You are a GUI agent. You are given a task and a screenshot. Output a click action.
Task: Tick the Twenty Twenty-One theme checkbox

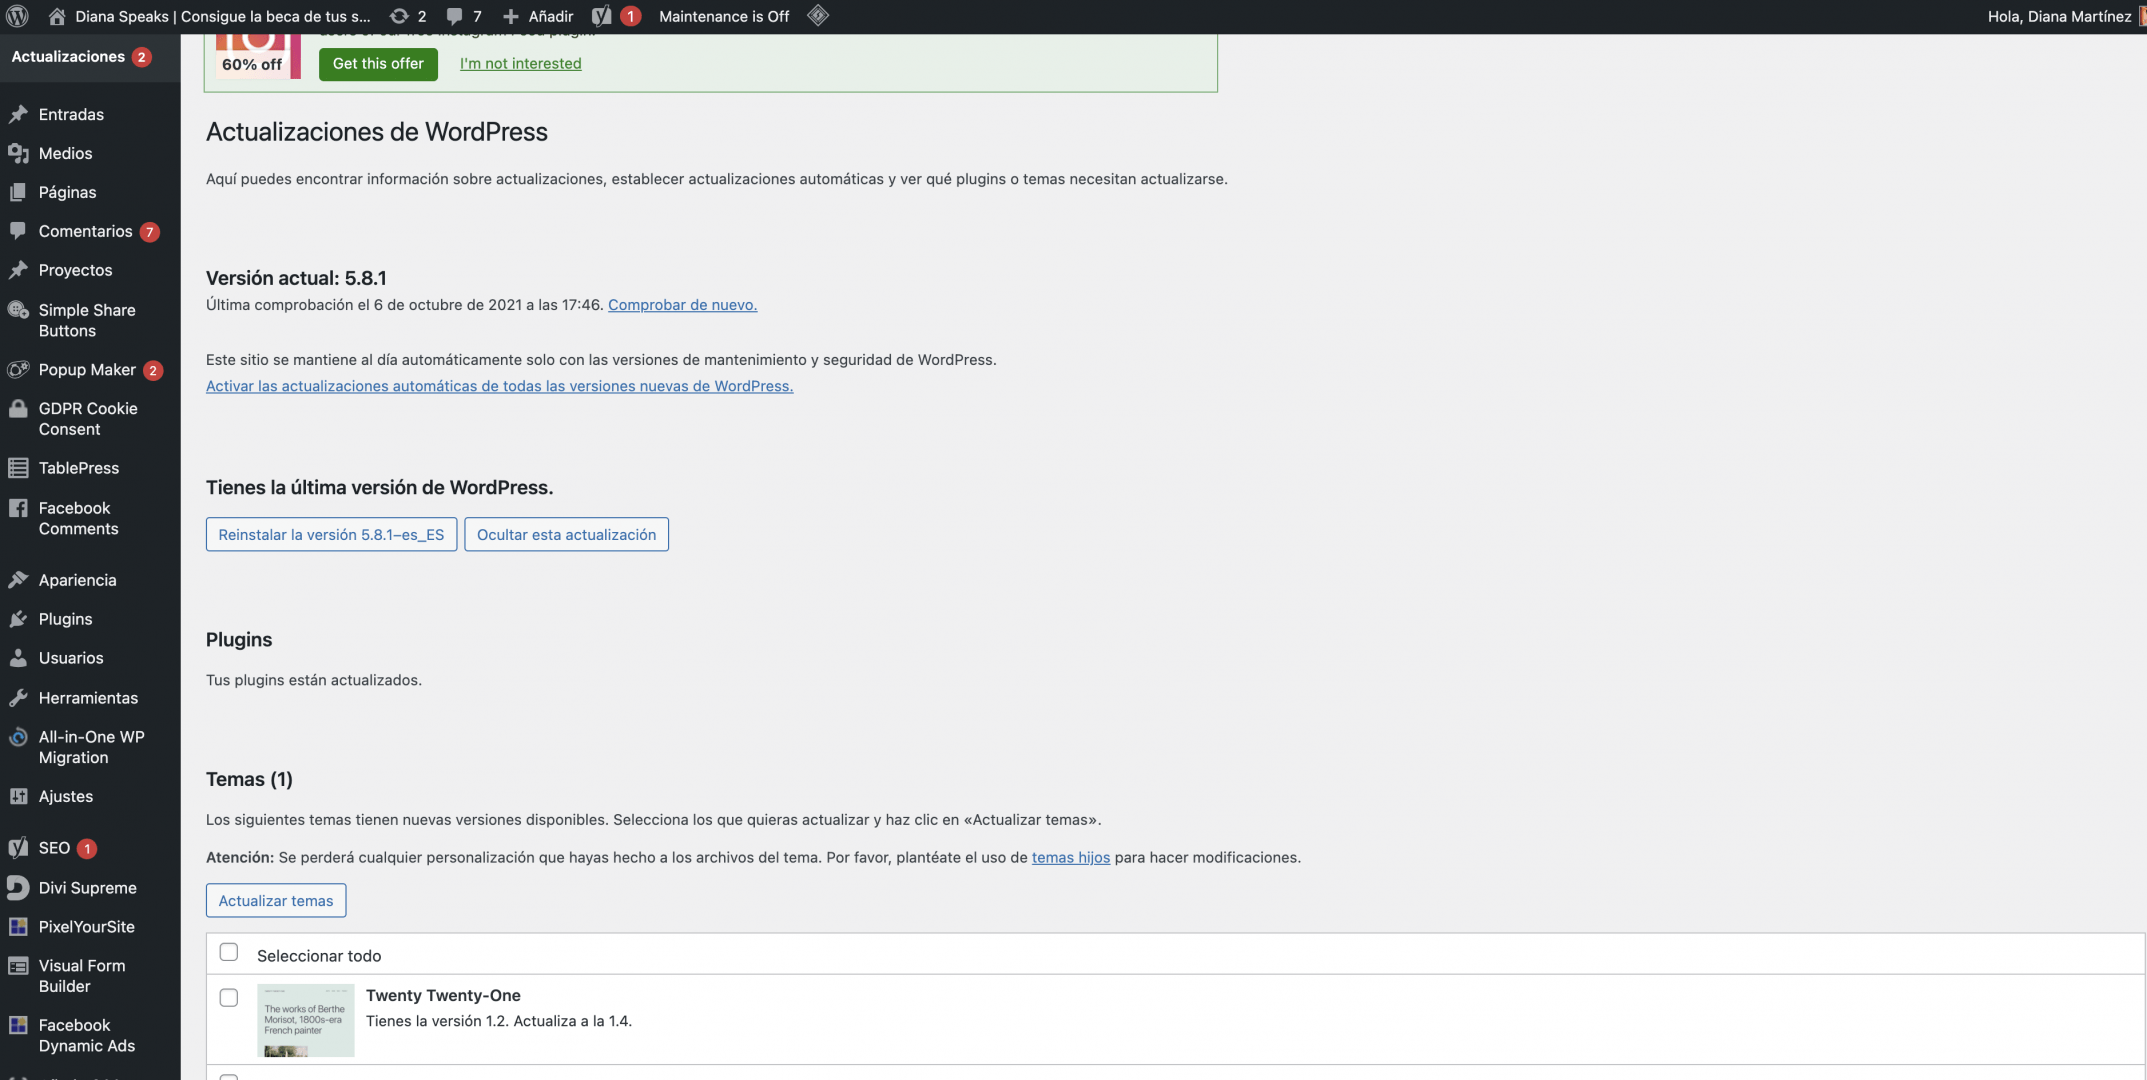pos(229,998)
